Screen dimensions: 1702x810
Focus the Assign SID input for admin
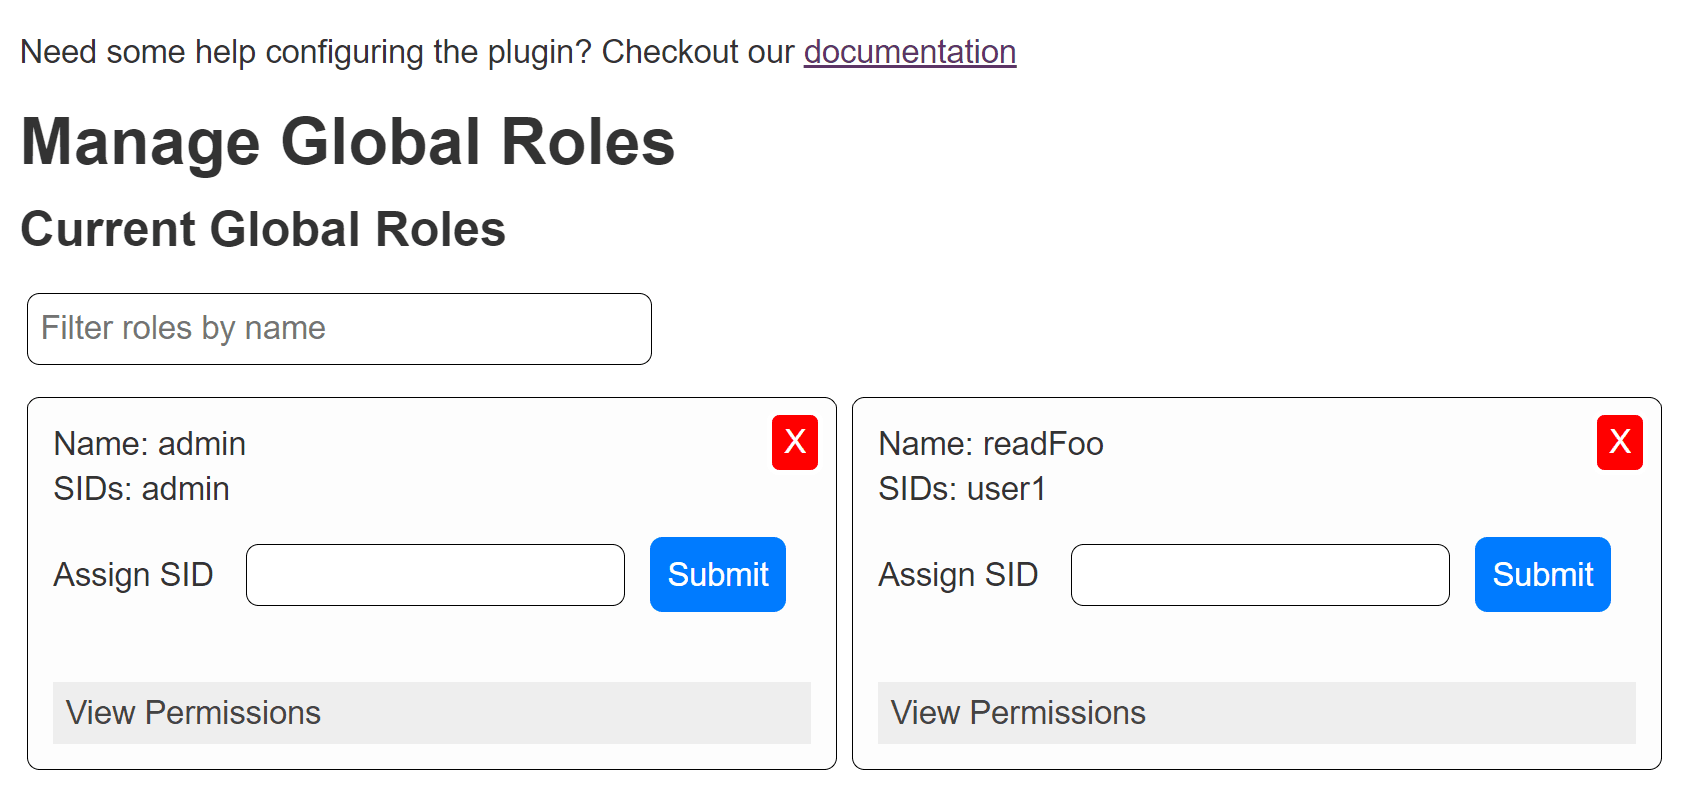(435, 574)
